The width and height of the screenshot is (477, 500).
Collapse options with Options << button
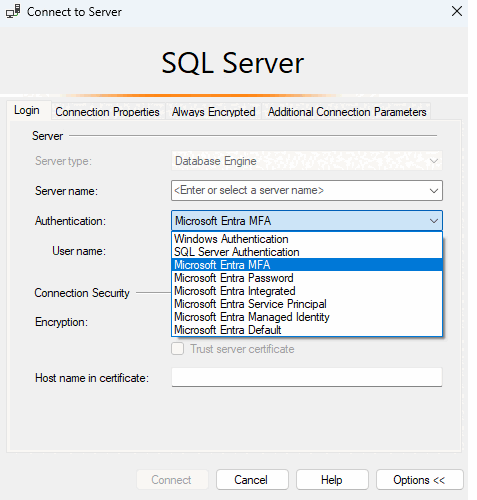419,480
